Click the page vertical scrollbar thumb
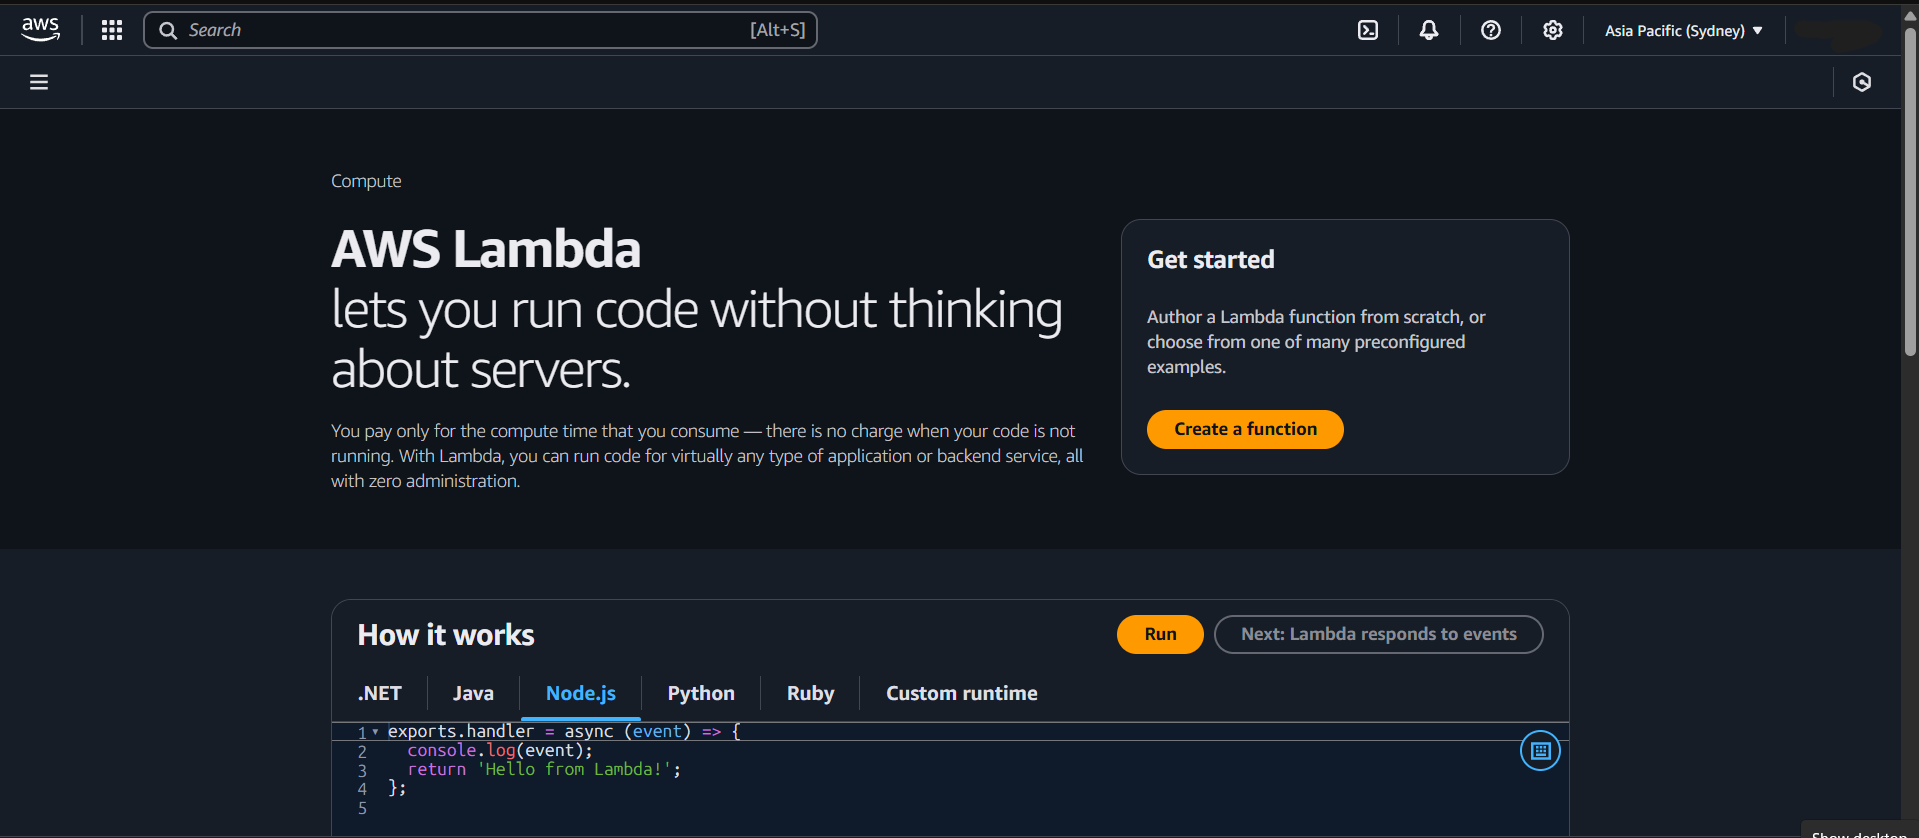The image size is (1919, 838). click(1910, 190)
